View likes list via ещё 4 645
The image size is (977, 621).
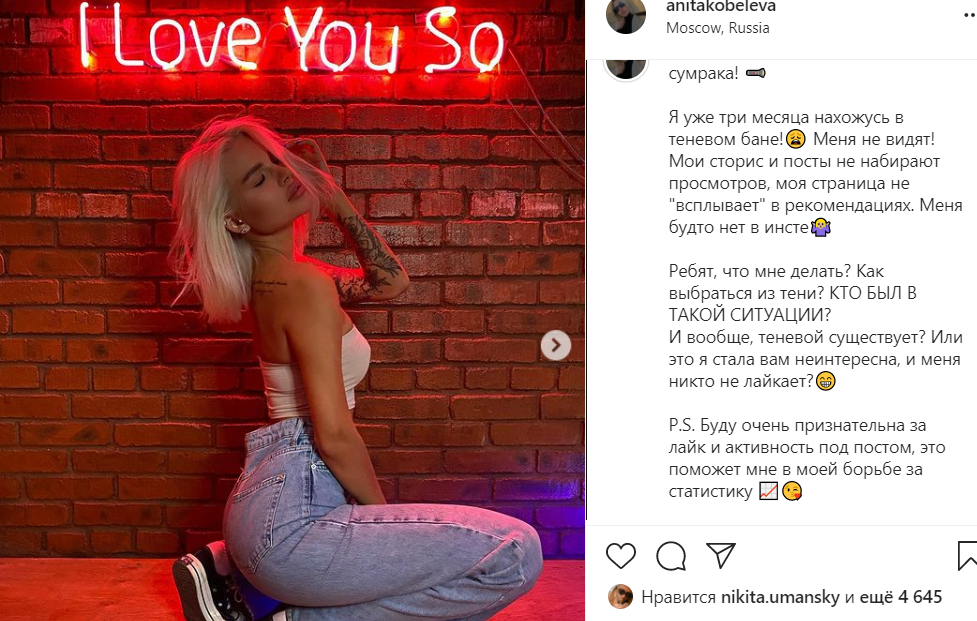(901, 597)
